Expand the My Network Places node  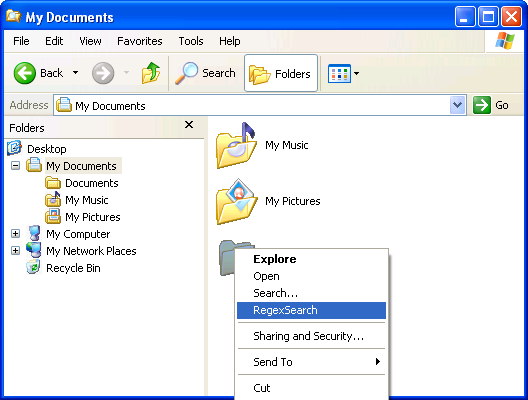(x=15, y=251)
